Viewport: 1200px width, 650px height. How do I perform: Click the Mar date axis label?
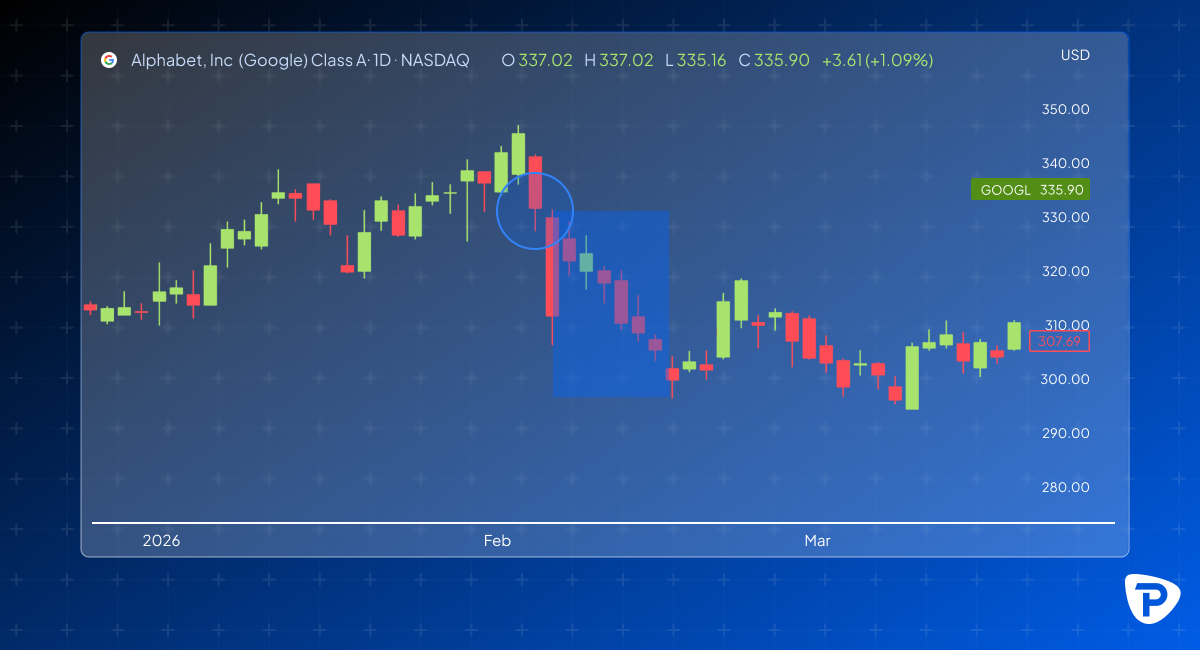[817, 541]
